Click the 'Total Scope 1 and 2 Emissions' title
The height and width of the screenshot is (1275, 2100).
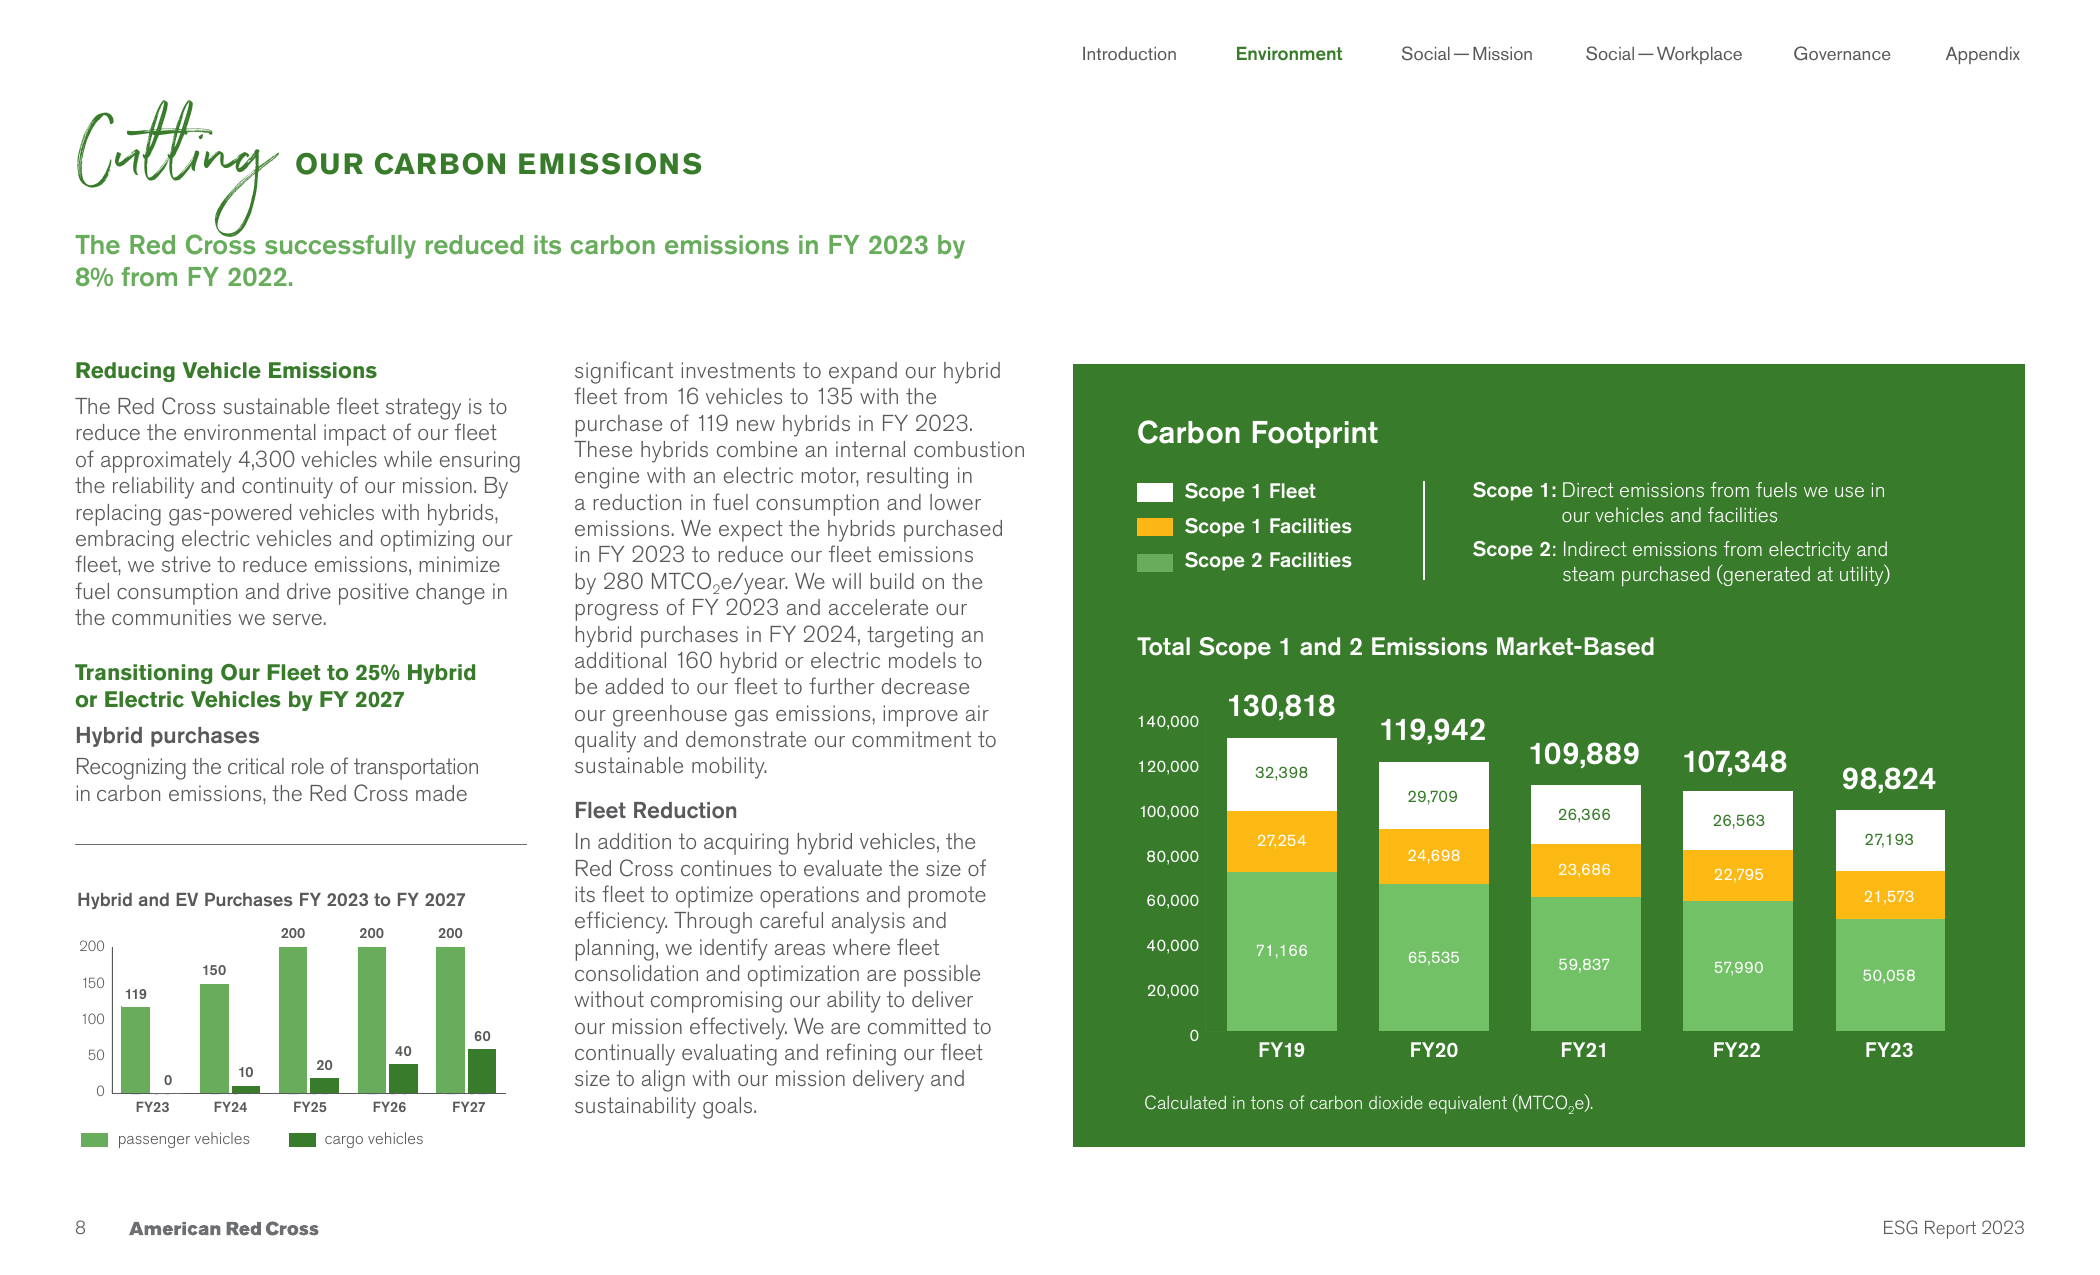coord(1395,647)
